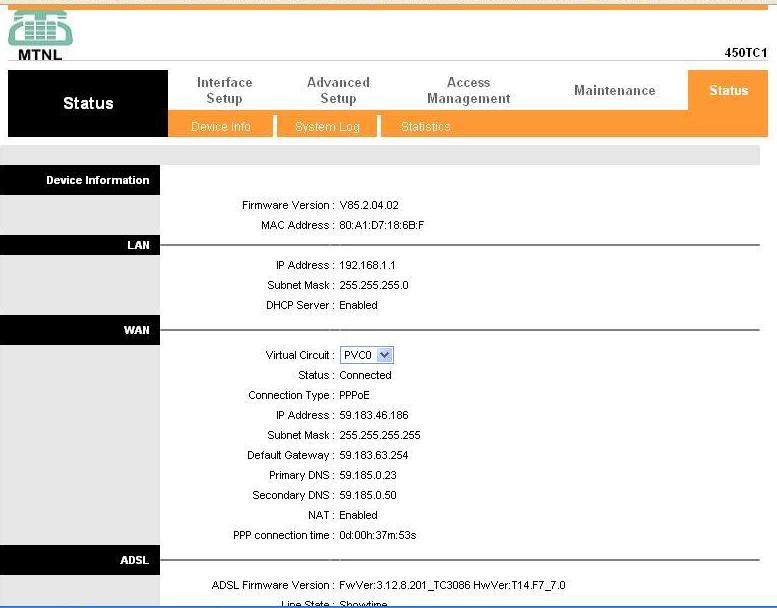Click the WAN Status Connected value
Screen dimensions: 777x608
[x=365, y=375]
